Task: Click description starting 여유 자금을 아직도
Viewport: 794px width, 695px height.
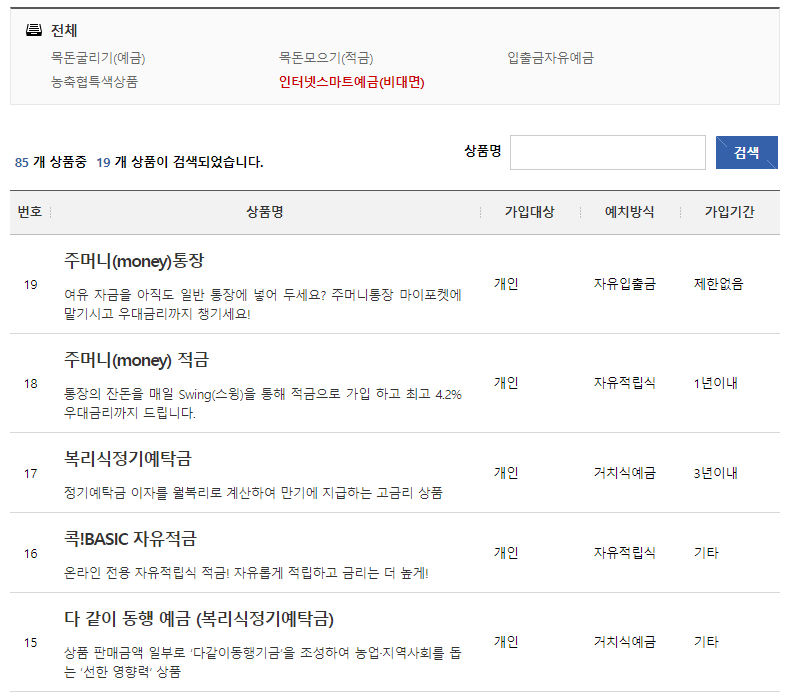Action: pyautogui.click(x=263, y=304)
